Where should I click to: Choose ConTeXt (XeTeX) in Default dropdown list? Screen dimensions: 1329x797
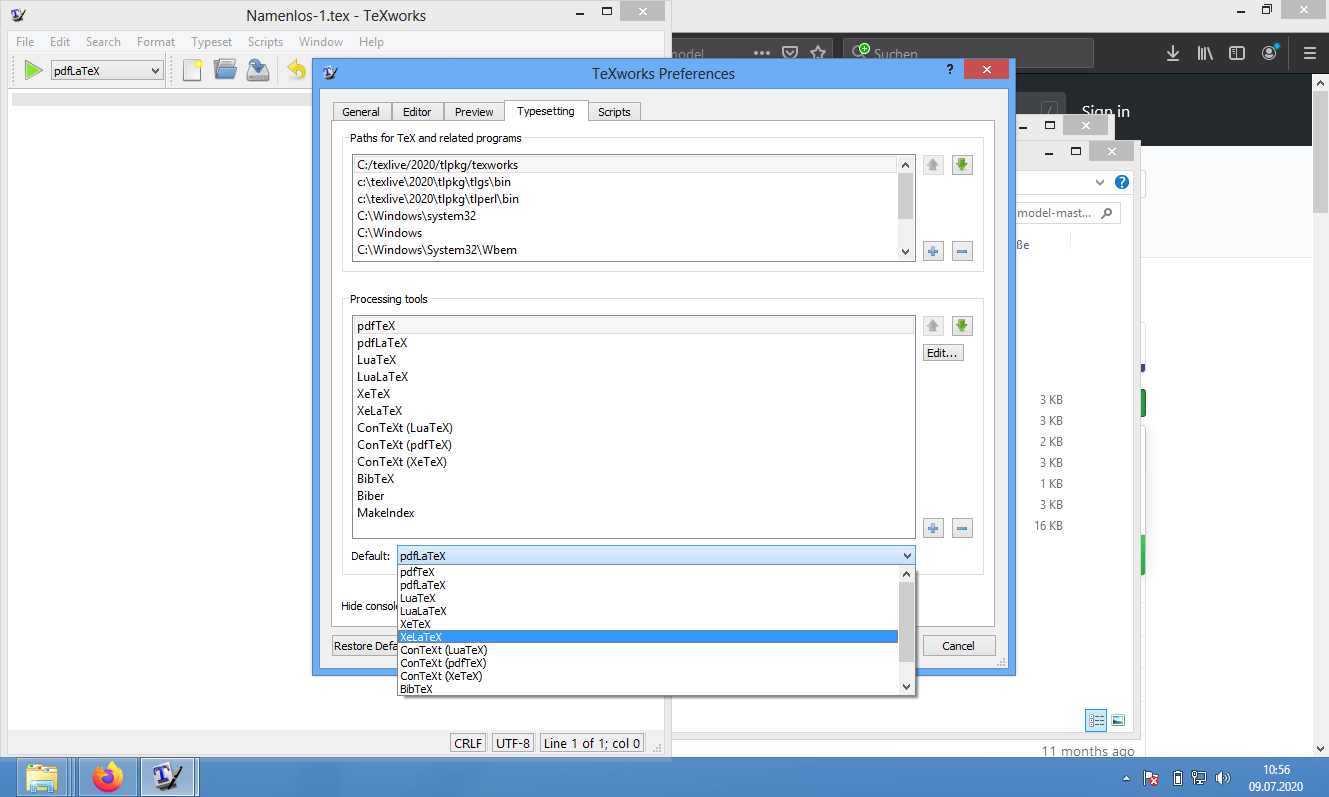click(648, 676)
